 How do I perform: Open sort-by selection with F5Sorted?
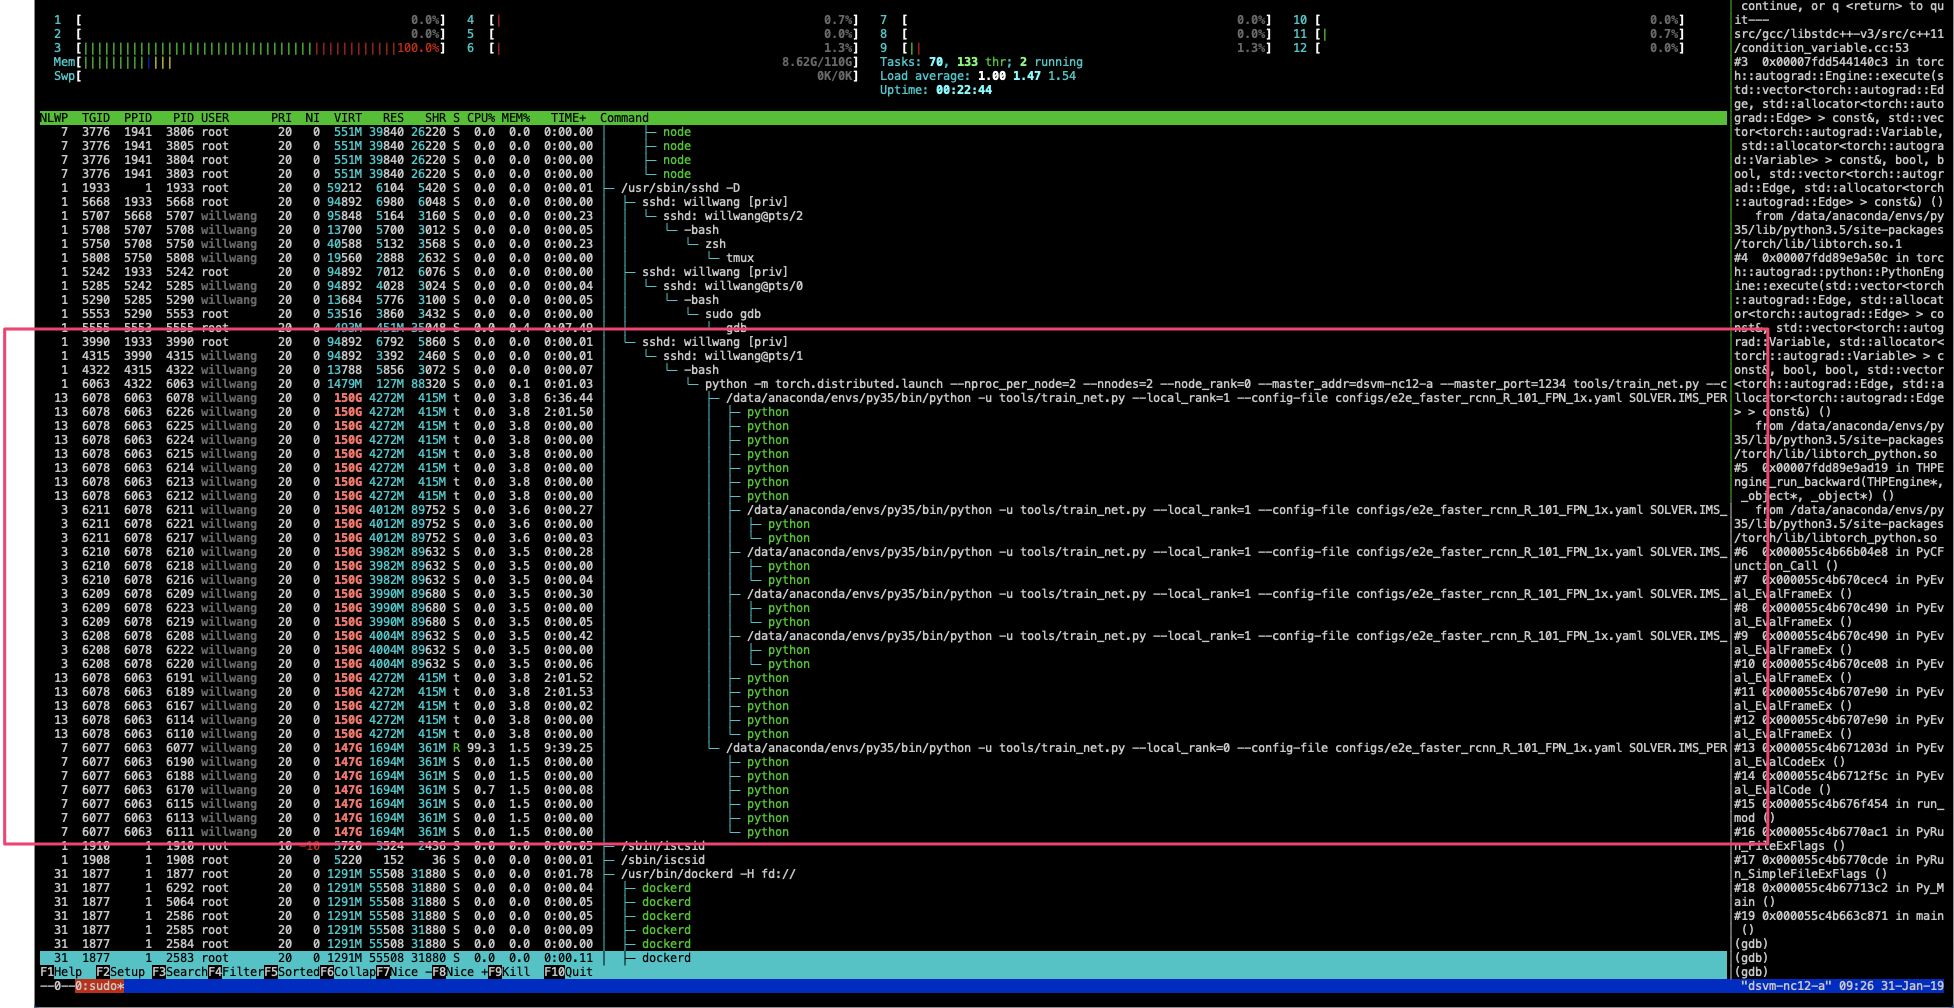[294, 971]
